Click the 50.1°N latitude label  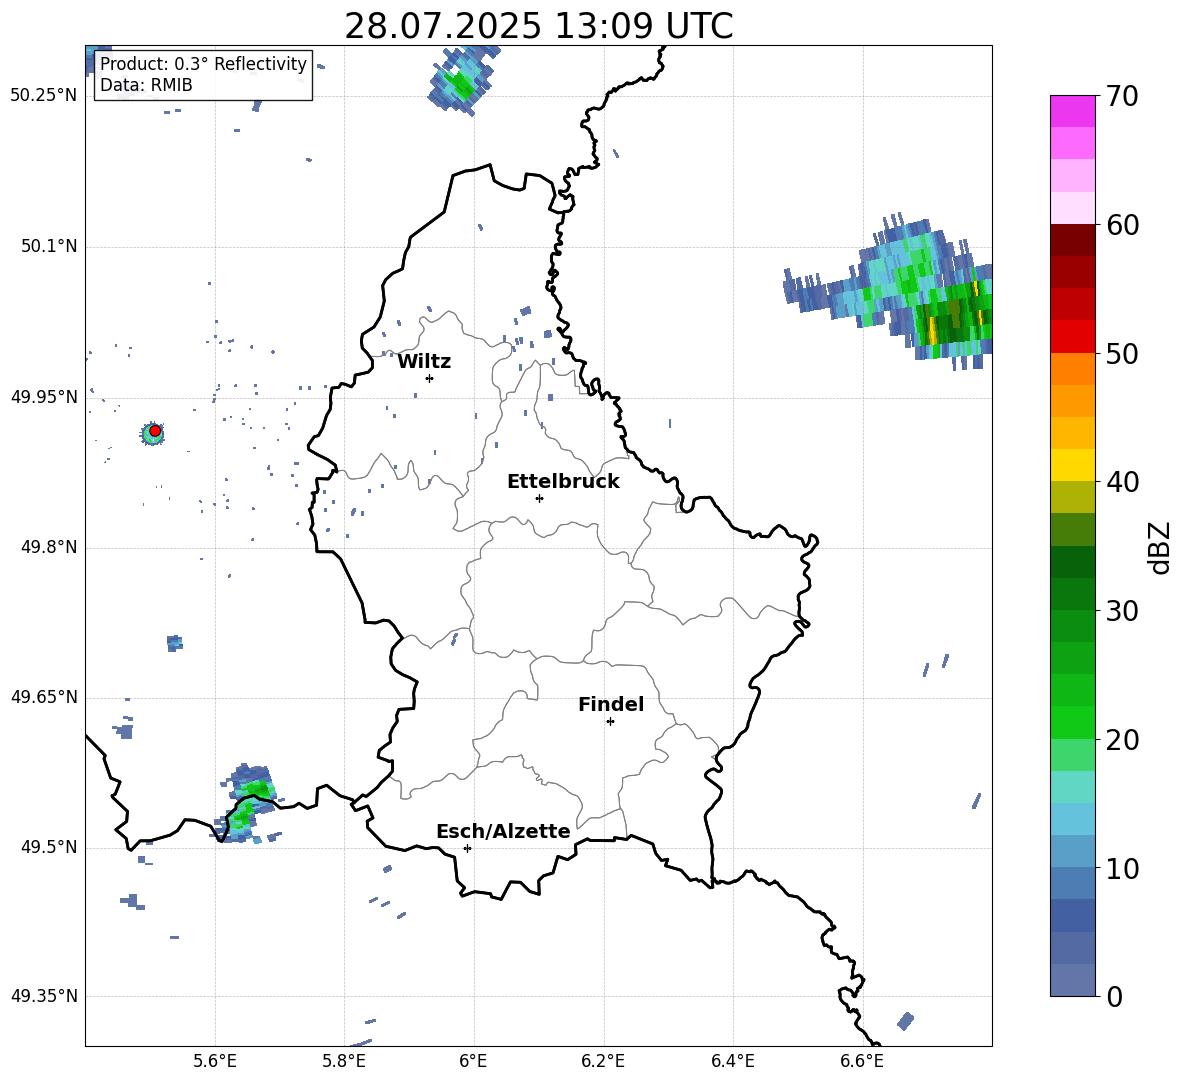[x=48, y=247]
